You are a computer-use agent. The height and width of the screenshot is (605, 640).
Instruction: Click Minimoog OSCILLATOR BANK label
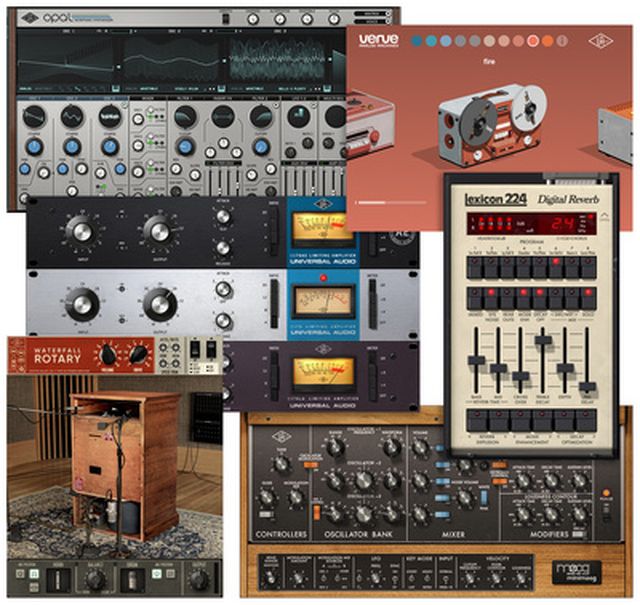[358, 534]
